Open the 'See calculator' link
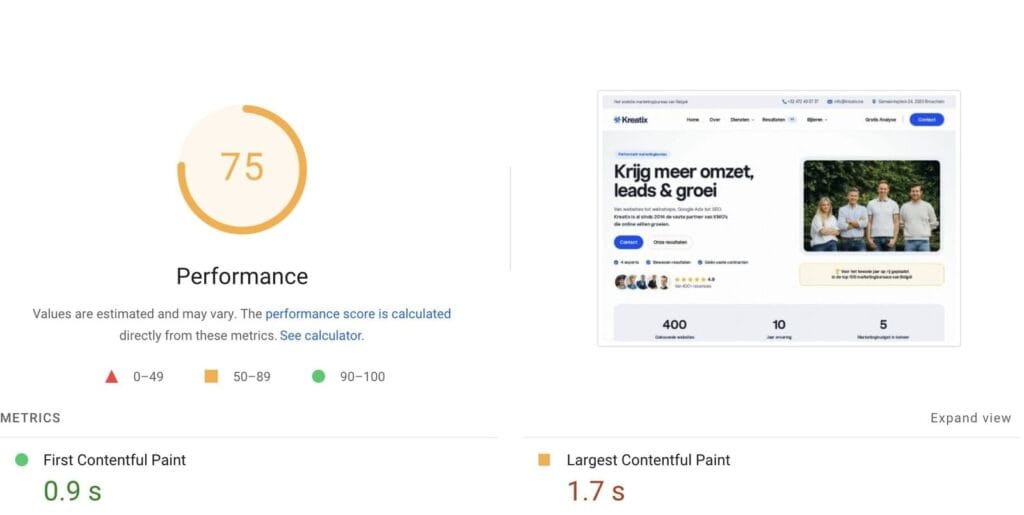 (x=321, y=336)
